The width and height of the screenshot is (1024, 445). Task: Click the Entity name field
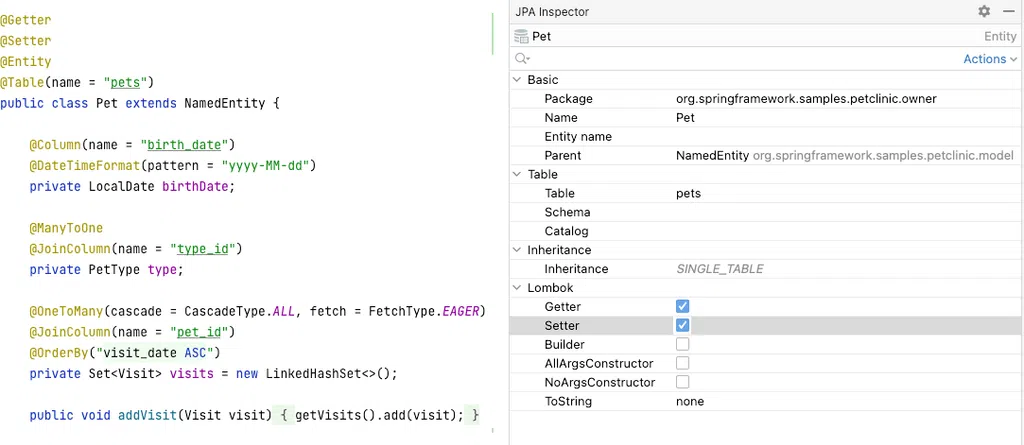(840, 137)
